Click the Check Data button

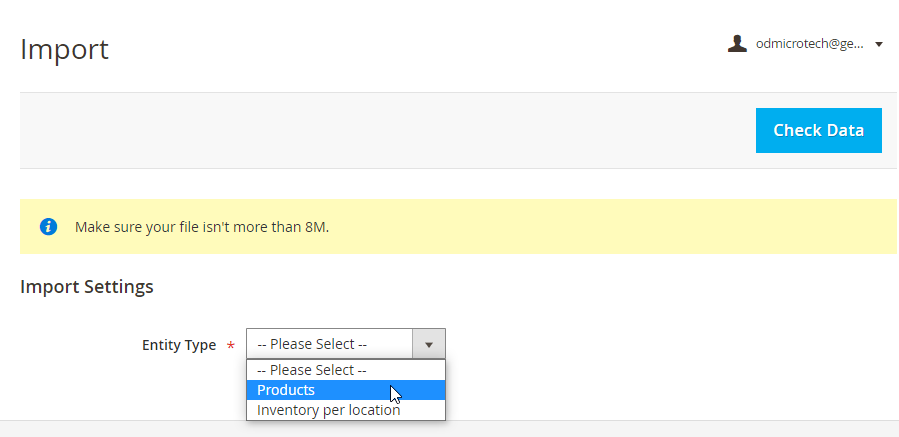tap(819, 130)
